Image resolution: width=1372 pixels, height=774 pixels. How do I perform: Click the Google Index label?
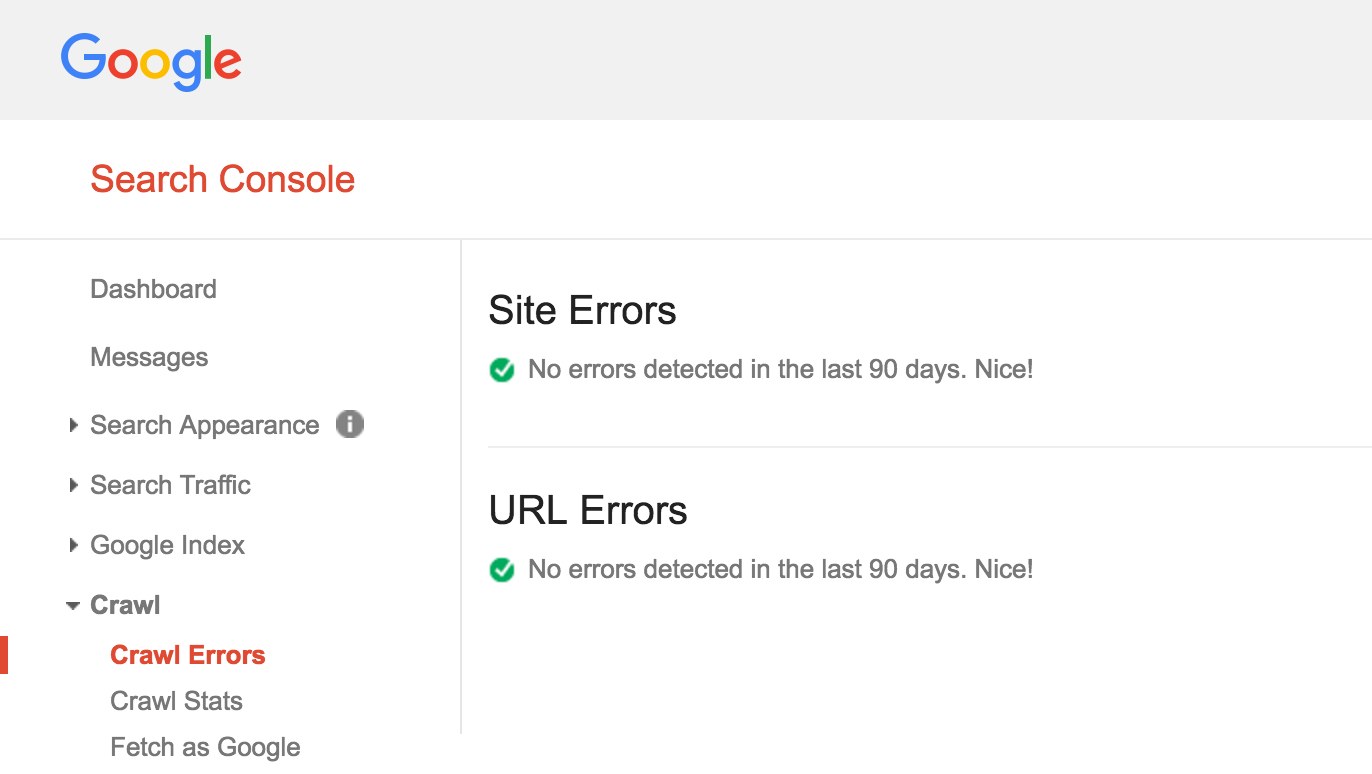167,545
